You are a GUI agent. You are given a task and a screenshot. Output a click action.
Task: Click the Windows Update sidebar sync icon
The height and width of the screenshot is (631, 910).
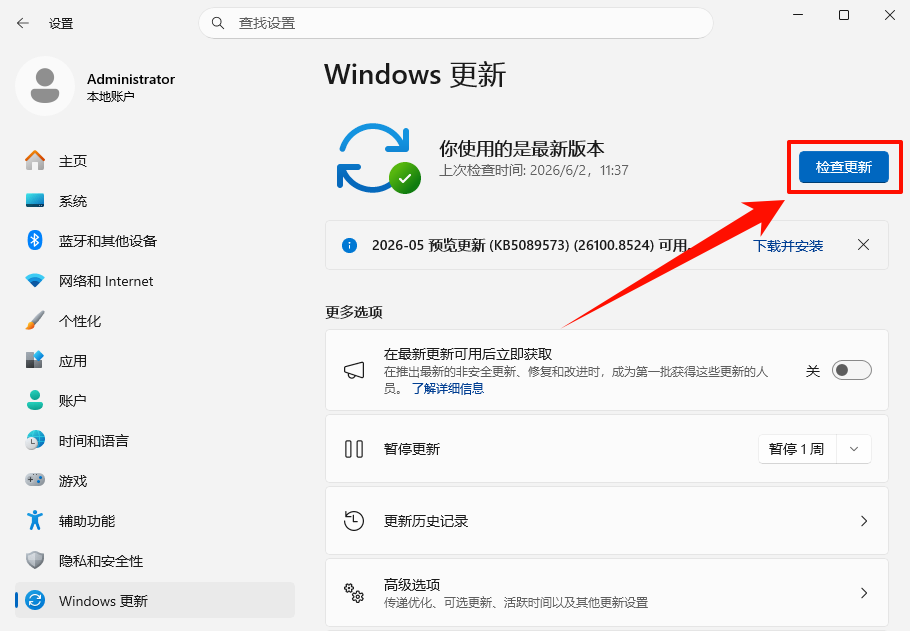tap(35, 600)
